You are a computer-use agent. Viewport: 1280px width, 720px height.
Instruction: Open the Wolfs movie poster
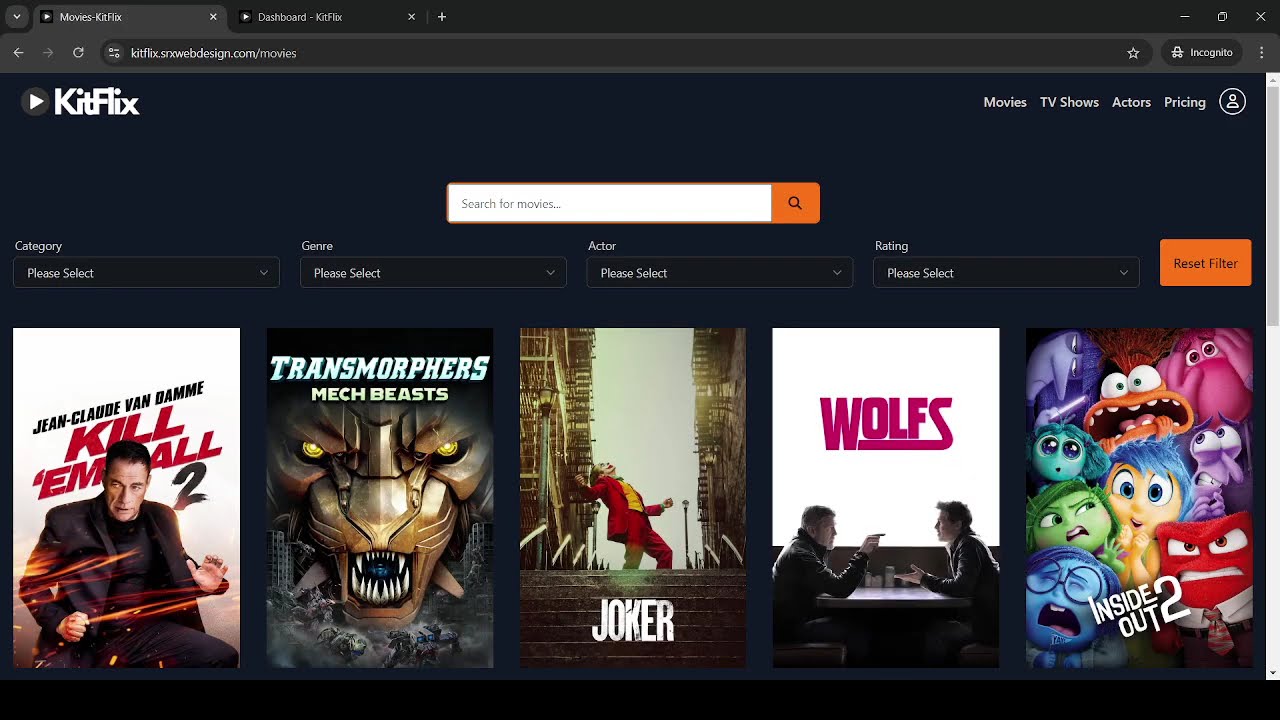point(886,498)
